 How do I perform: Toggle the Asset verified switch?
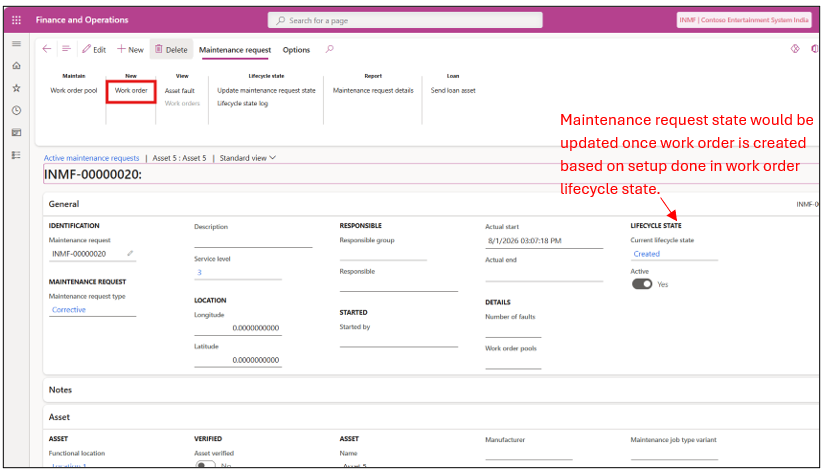tap(205, 464)
